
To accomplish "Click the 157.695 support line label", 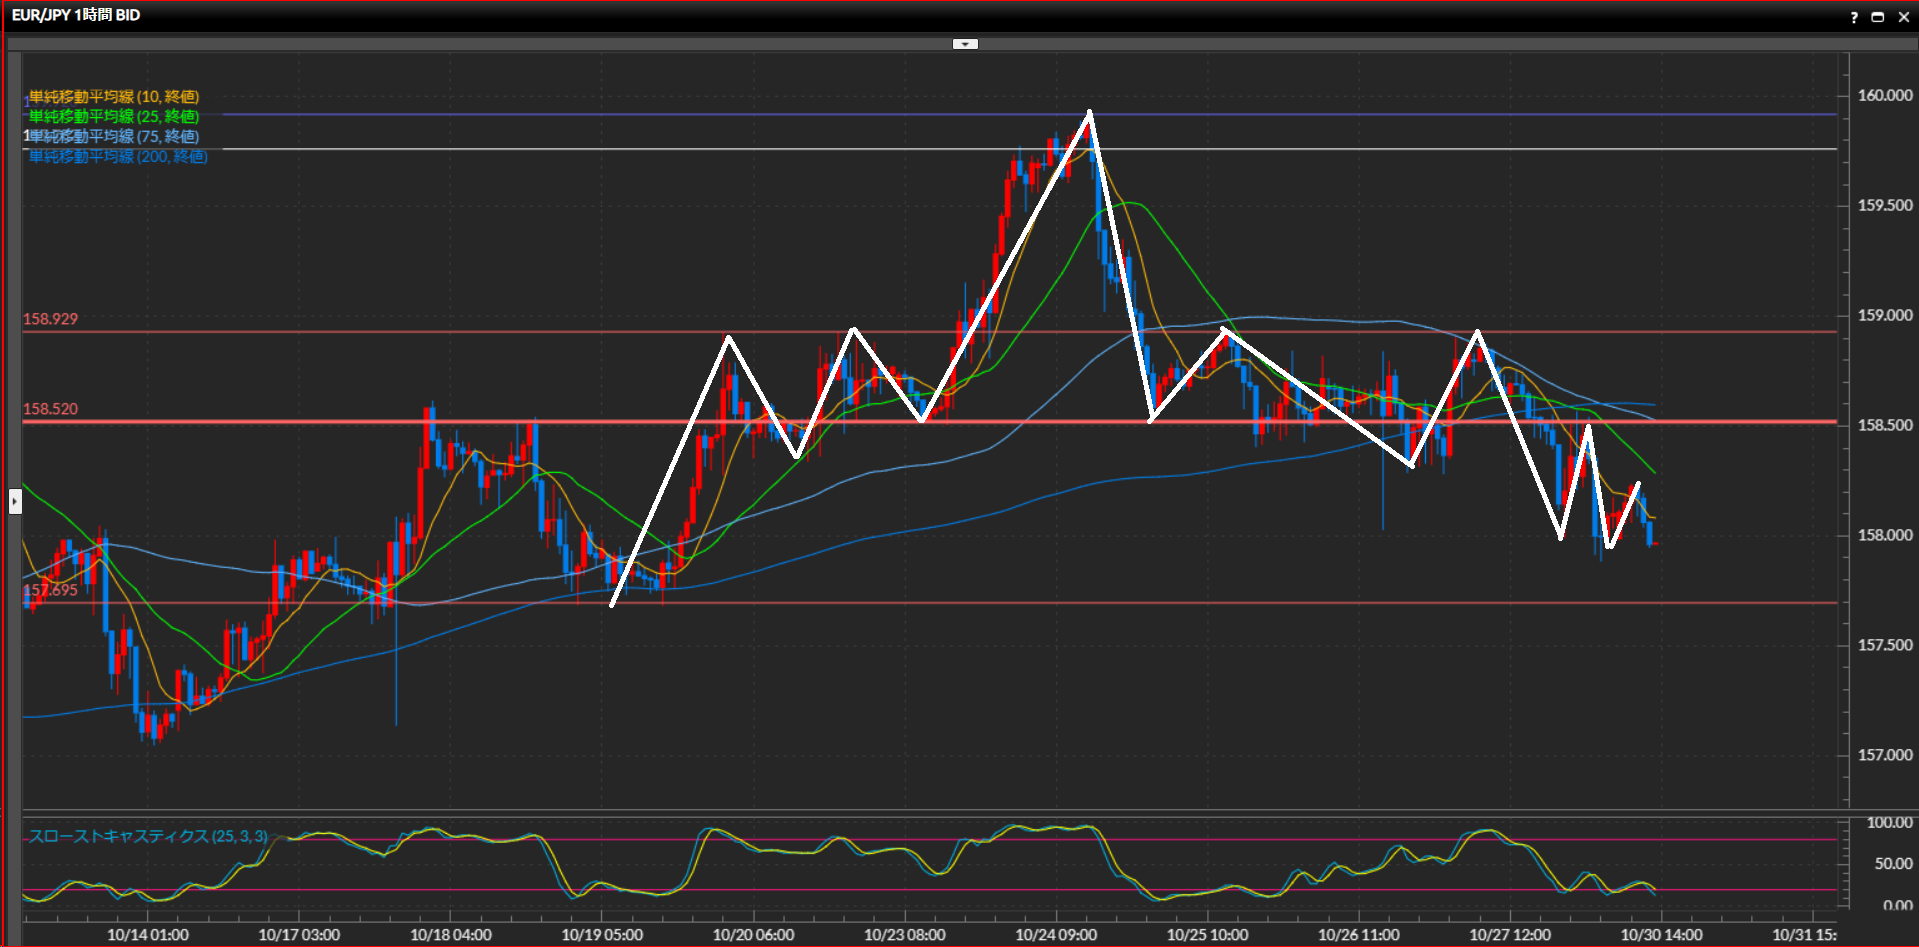I will tap(50, 590).
